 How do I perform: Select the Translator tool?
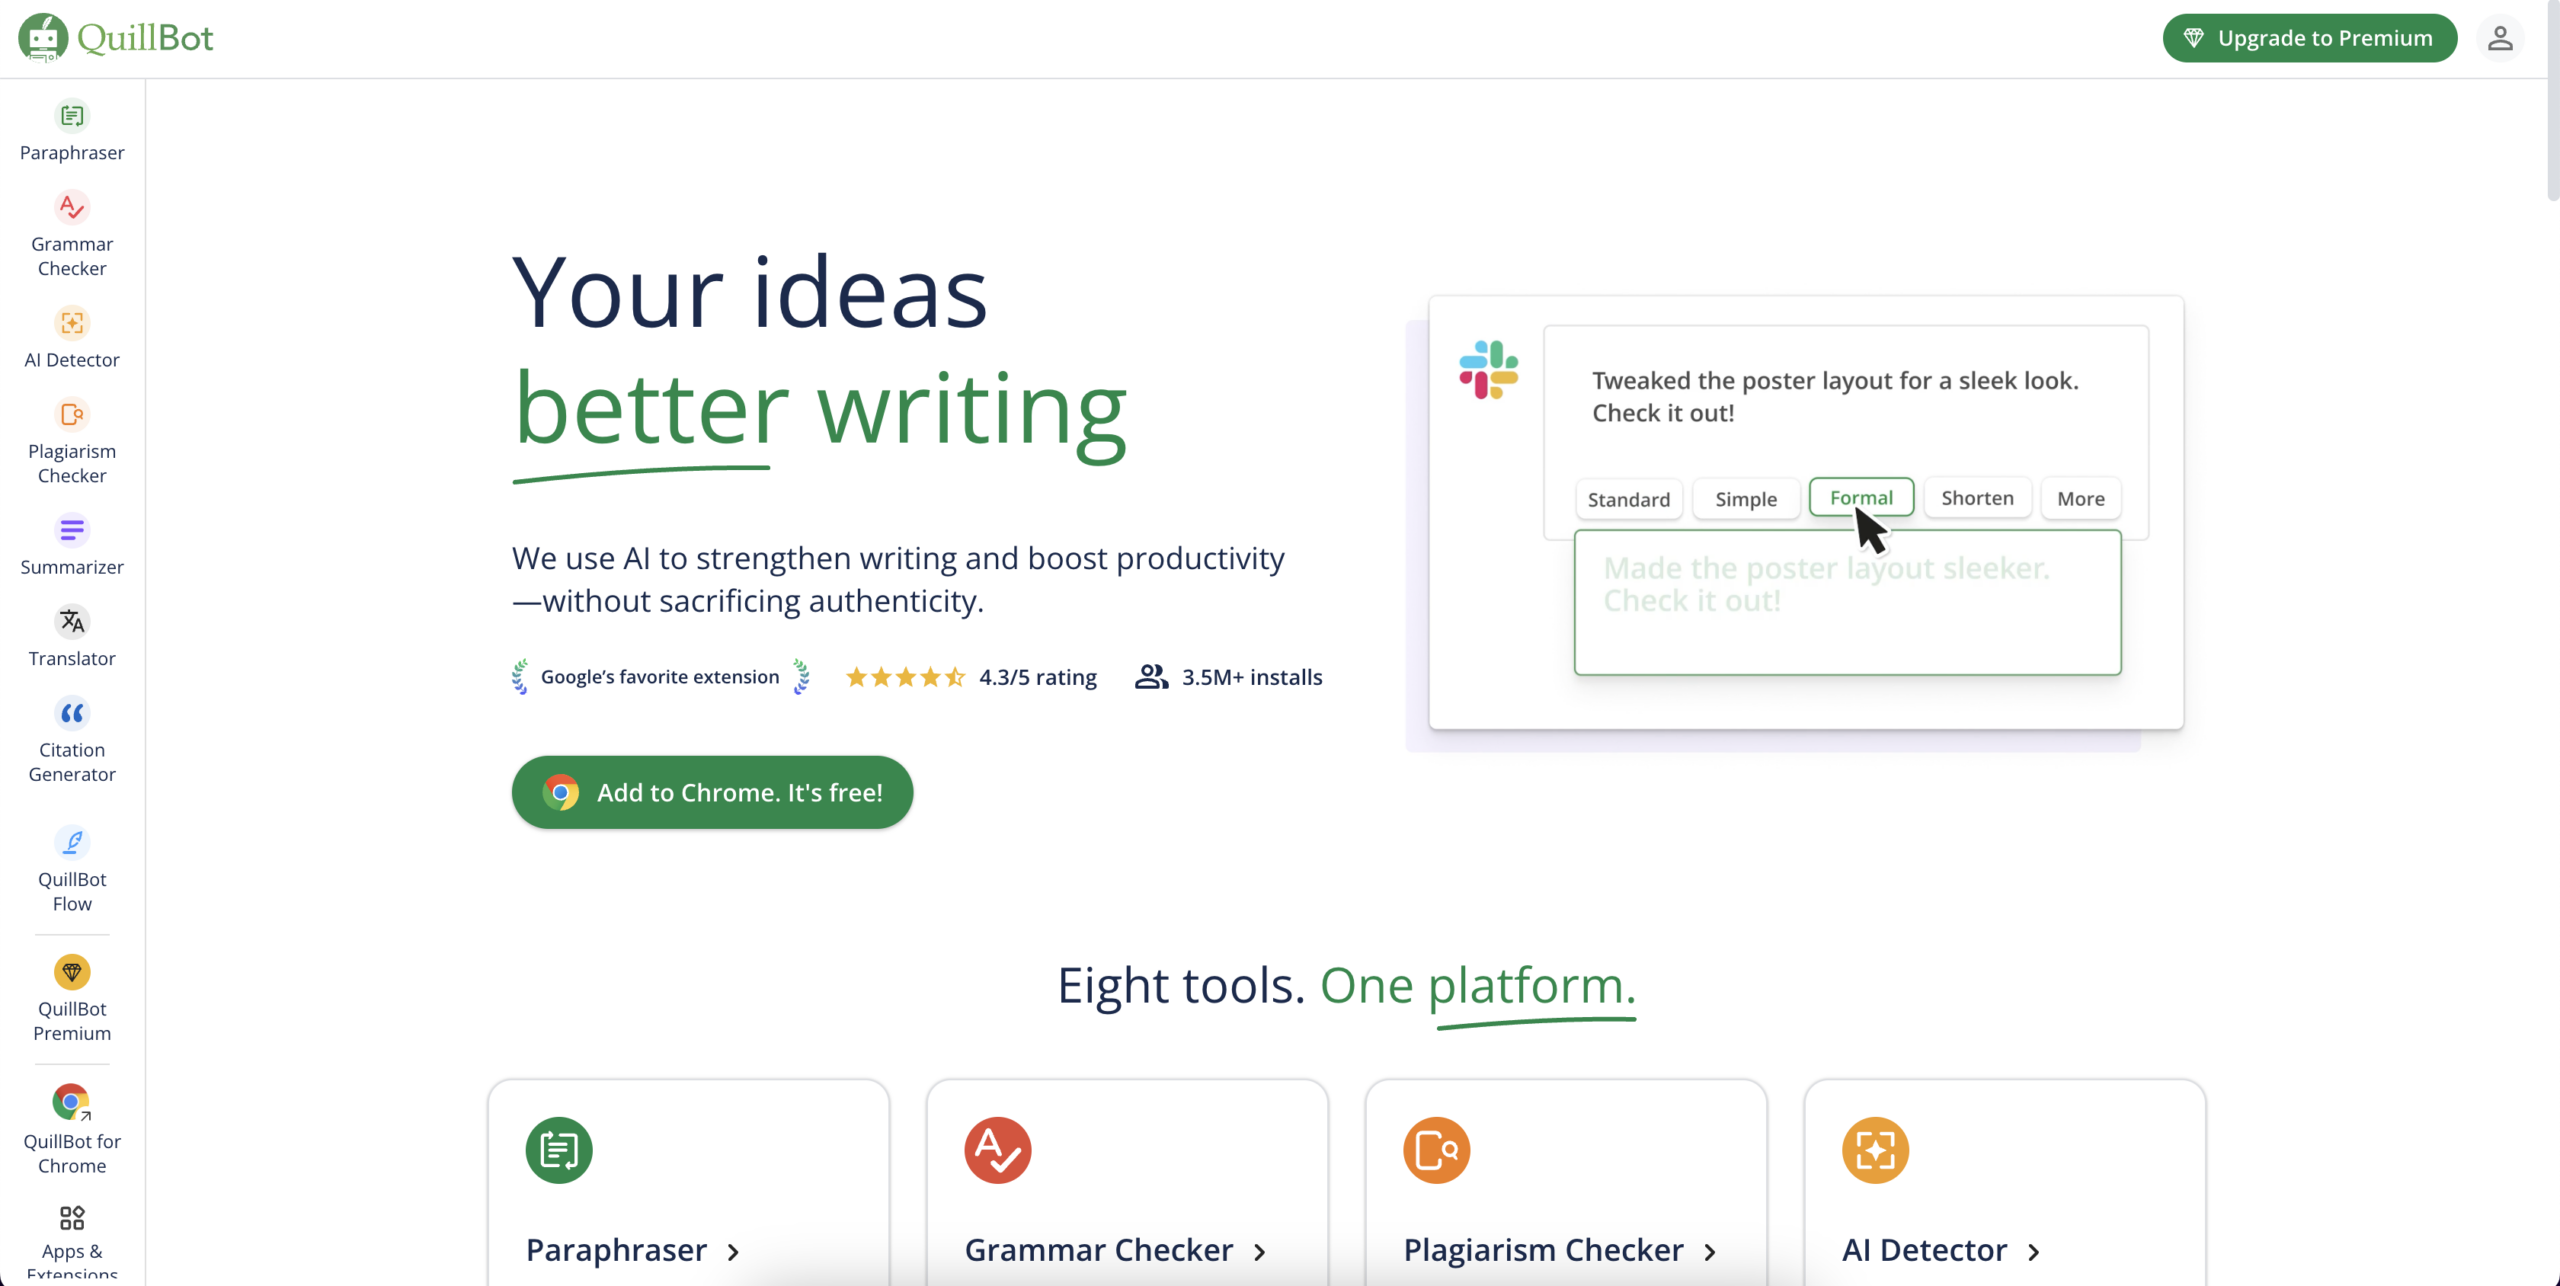pyautogui.click(x=71, y=638)
